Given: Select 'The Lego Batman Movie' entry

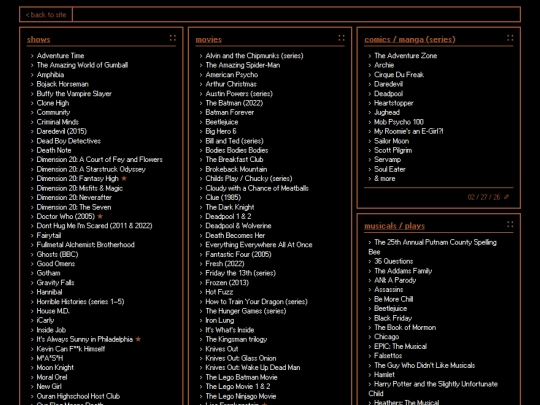Looking at the screenshot, I should 241,377.
